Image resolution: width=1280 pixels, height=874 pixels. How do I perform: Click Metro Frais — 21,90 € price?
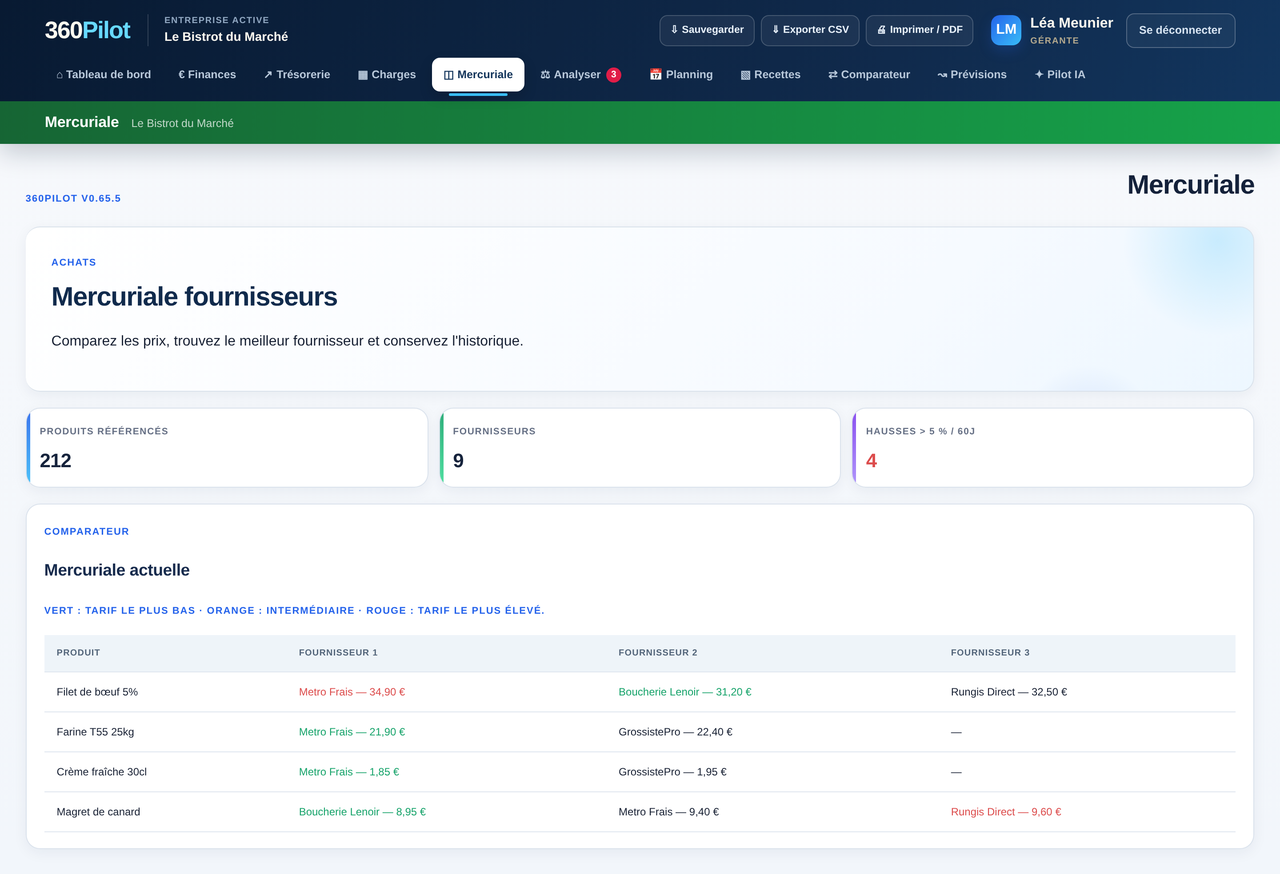tap(352, 732)
